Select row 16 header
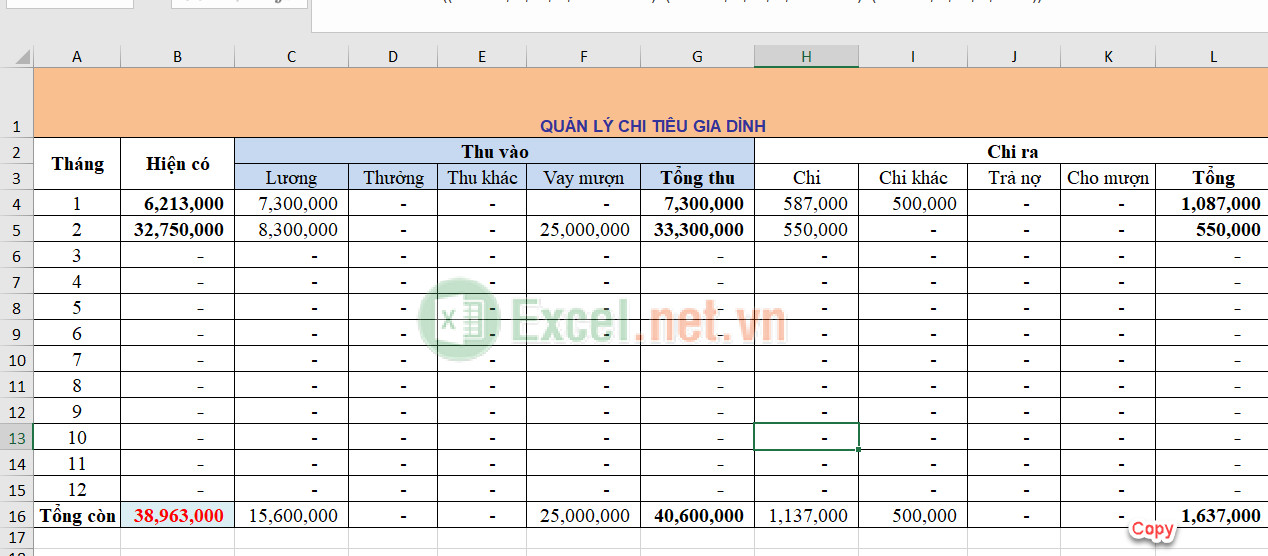Image resolution: width=1268 pixels, height=556 pixels. (x=17, y=516)
